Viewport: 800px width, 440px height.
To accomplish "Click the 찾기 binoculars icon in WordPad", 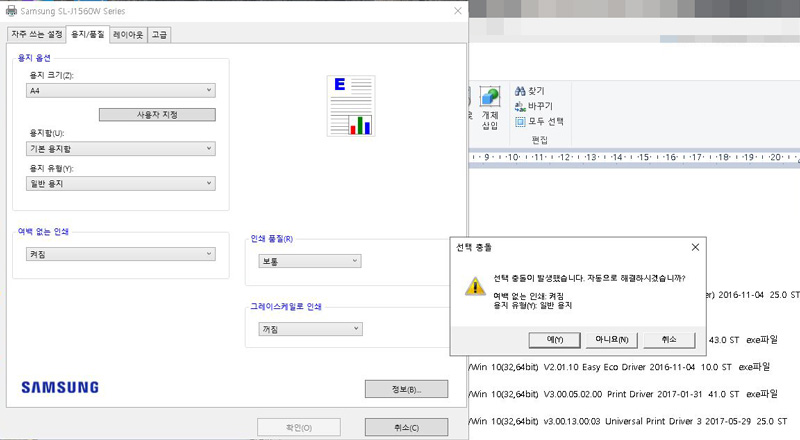I will (x=520, y=91).
